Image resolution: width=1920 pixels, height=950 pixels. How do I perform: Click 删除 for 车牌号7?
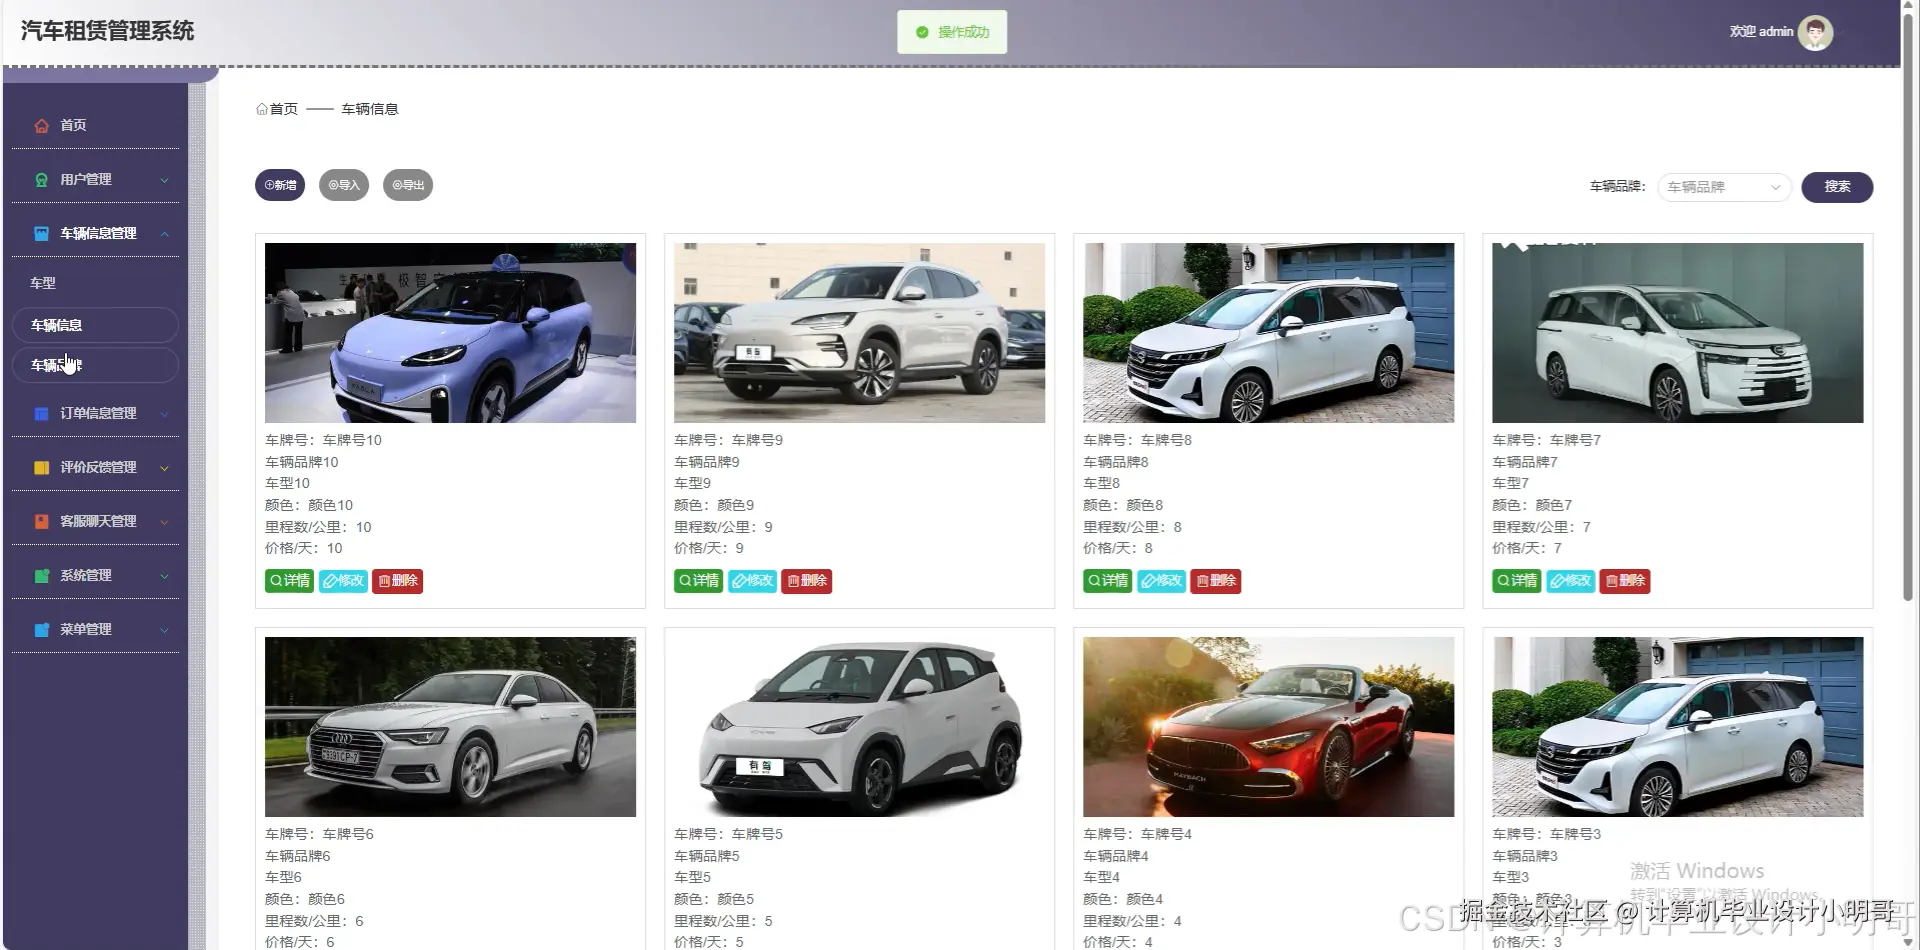pos(1624,581)
